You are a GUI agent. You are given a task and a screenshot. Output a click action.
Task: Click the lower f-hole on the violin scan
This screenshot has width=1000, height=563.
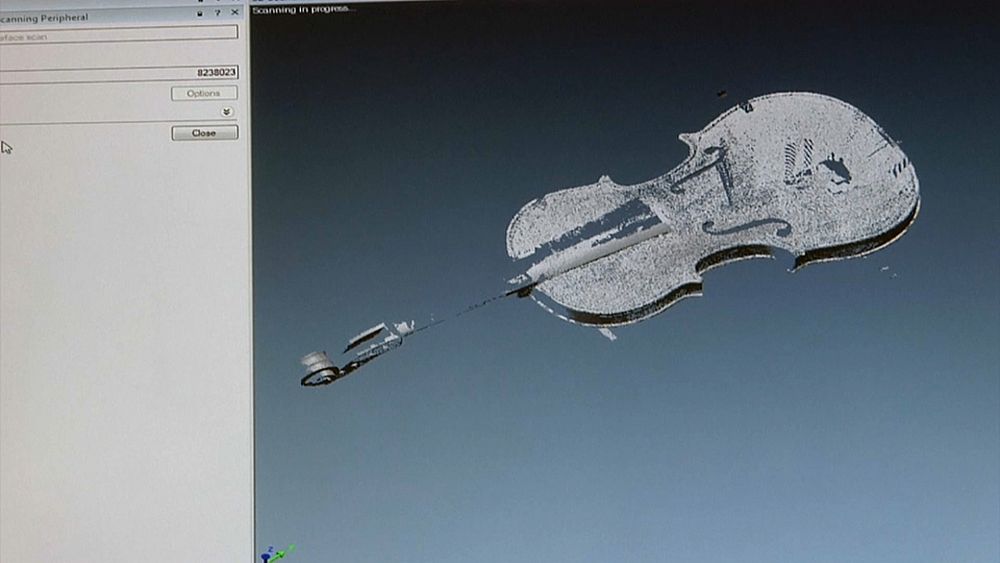coord(747,227)
